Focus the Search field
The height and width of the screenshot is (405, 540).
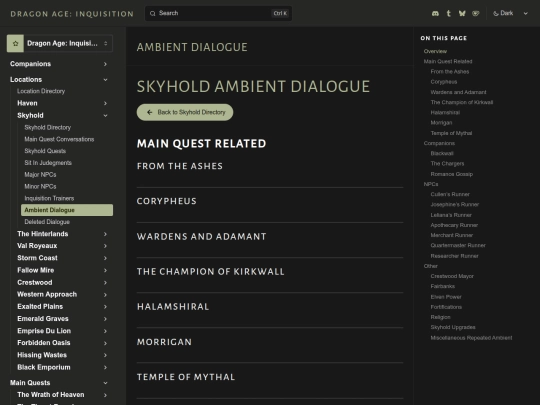coord(218,13)
